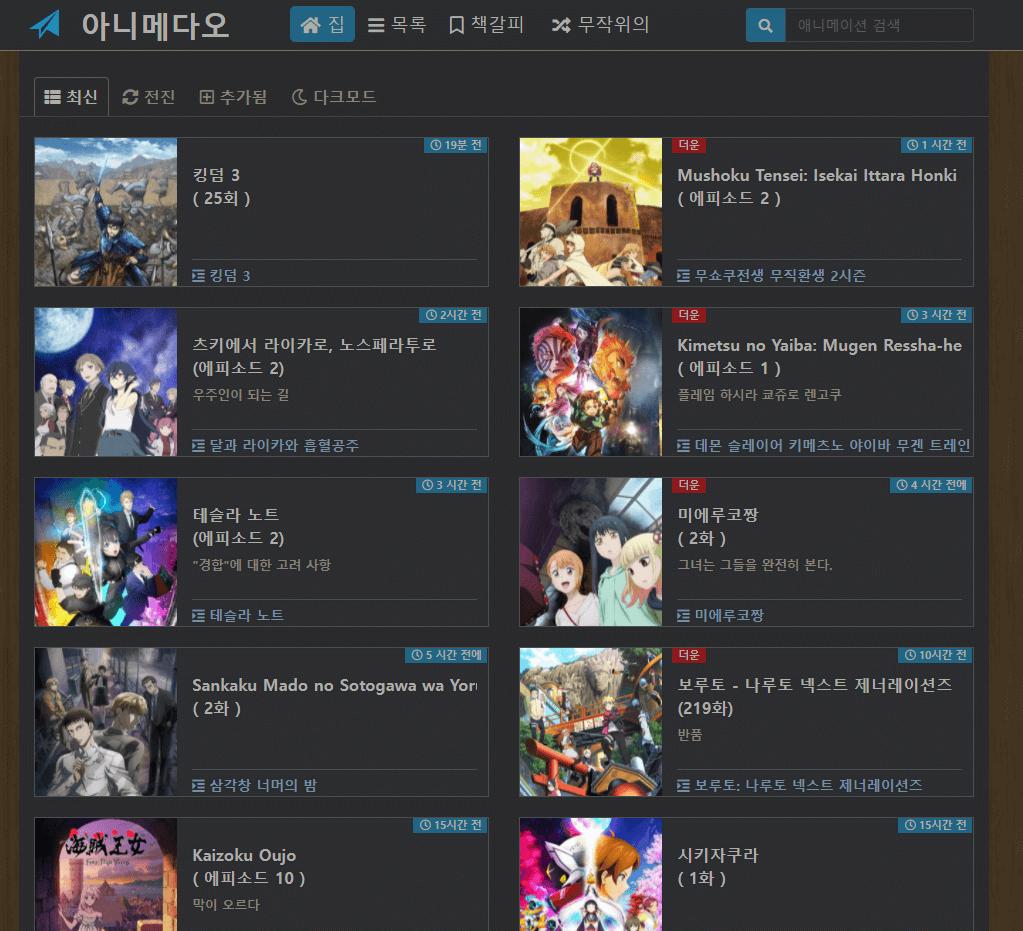The width and height of the screenshot is (1023, 931).
Task: Open 달과 라이카와 흡혈공주 series link
Action: 284,446
